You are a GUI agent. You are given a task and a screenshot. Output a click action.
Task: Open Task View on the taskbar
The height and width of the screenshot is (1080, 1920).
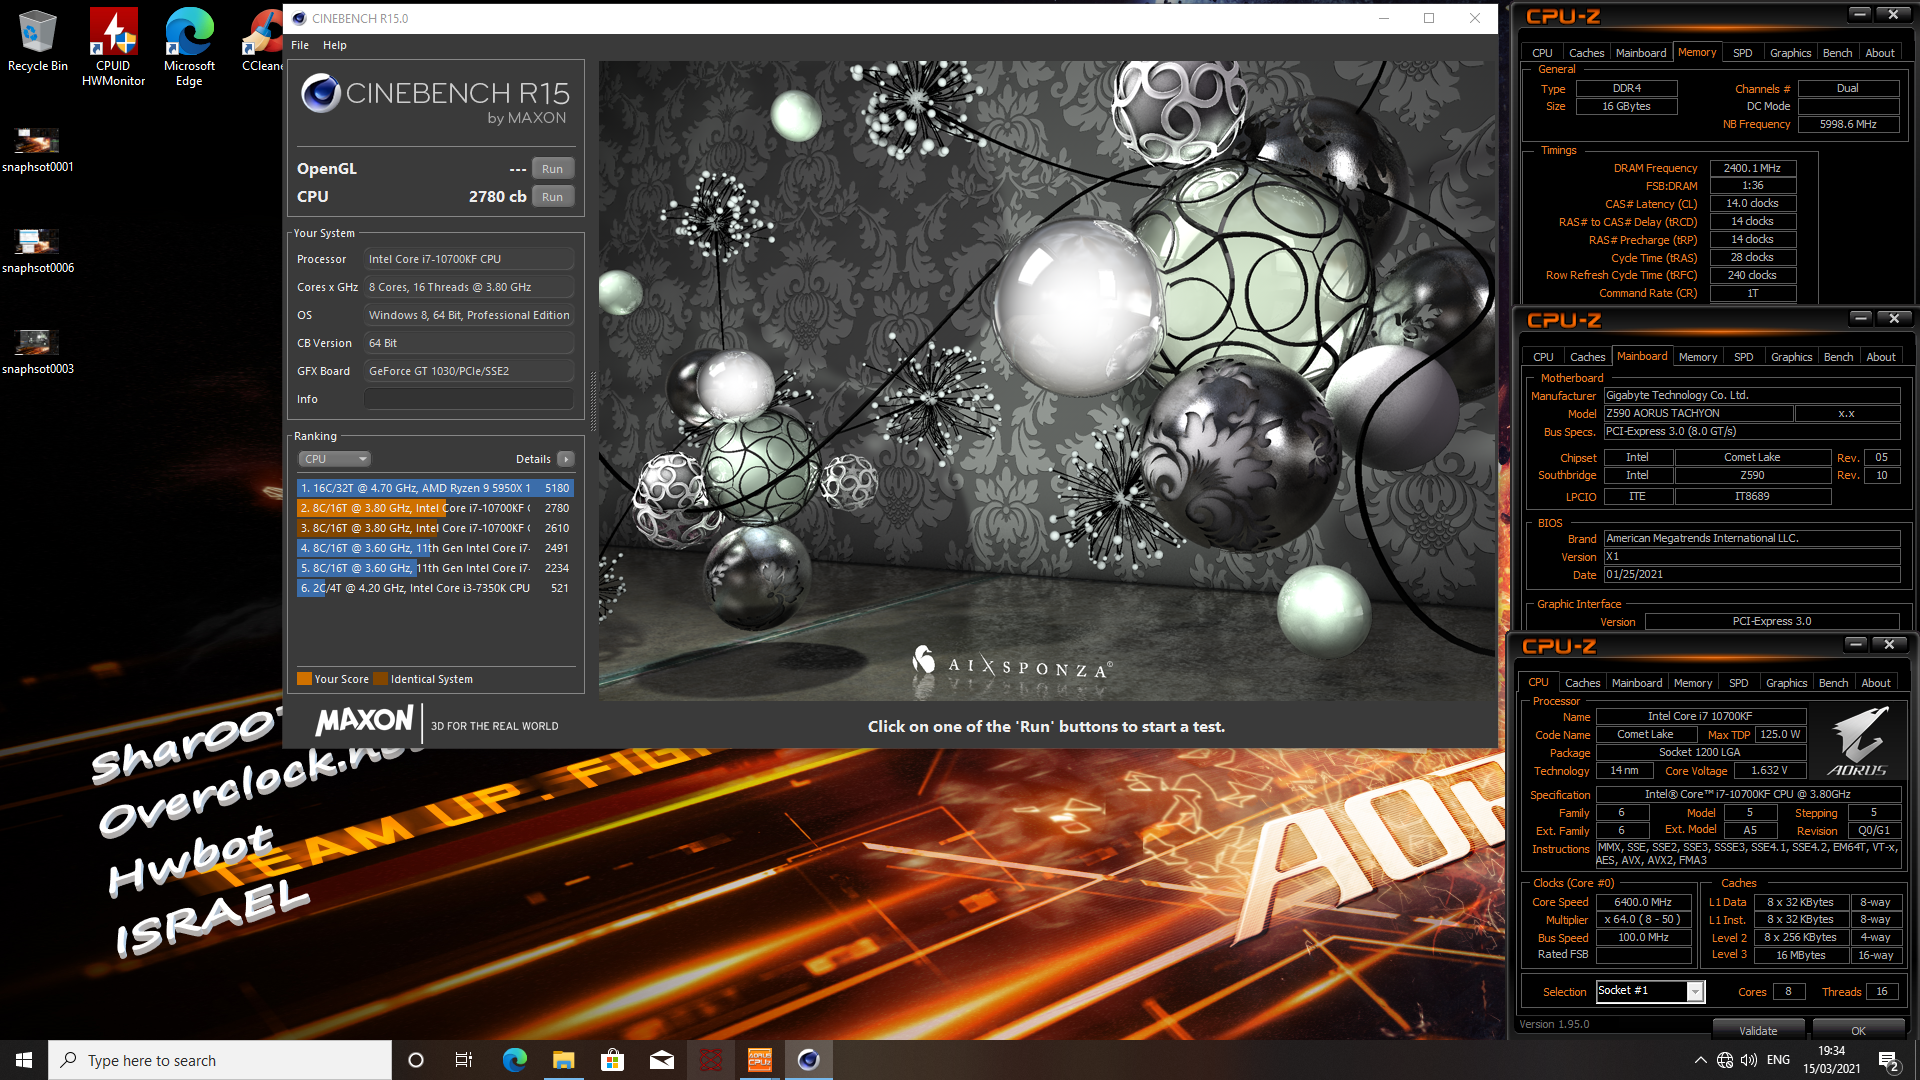coord(464,1060)
